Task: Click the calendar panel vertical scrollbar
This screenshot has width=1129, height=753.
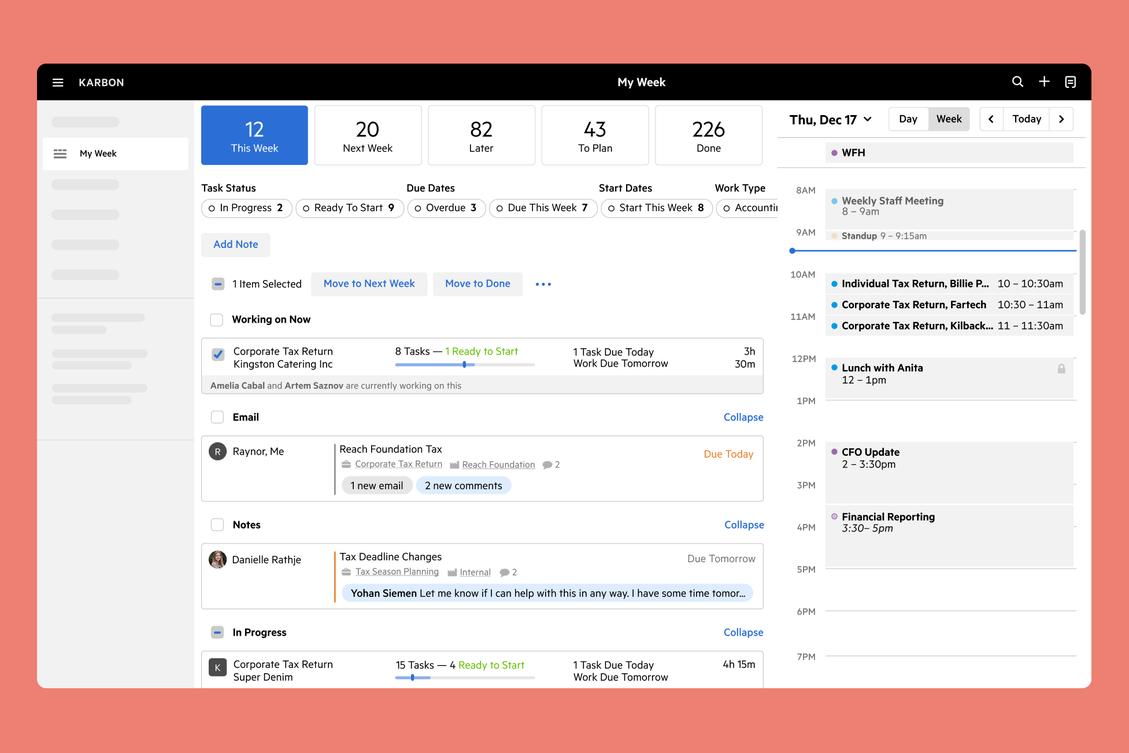Action: (1082, 272)
